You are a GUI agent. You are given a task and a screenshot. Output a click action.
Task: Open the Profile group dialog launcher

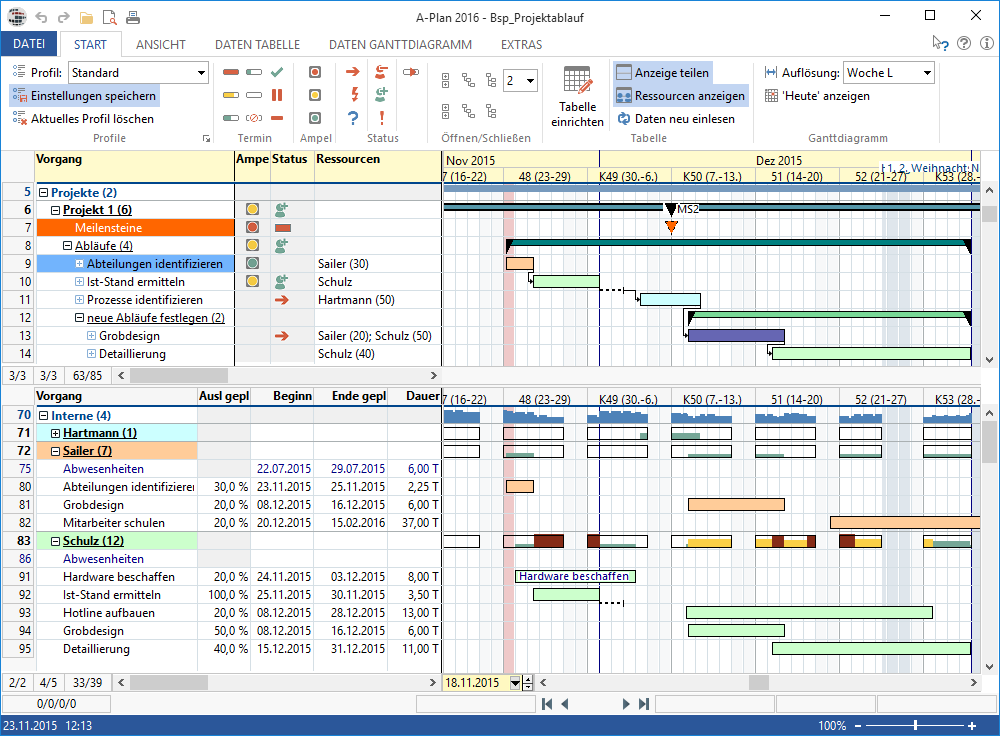pos(207,138)
